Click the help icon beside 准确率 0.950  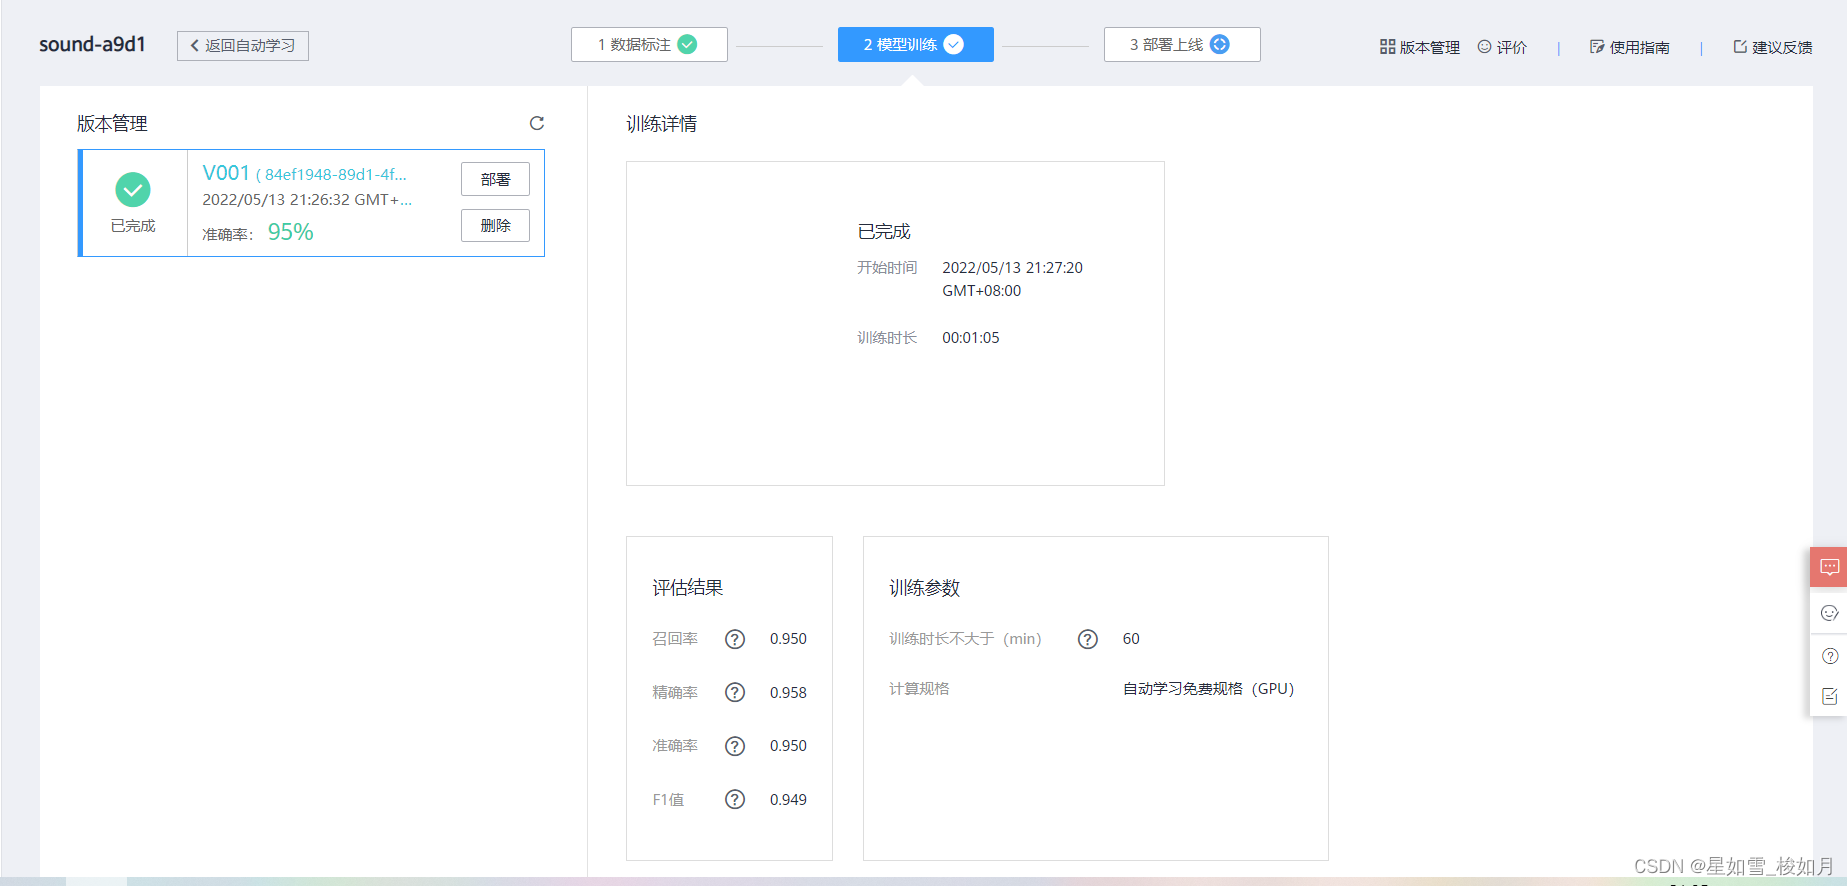pos(735,746)
